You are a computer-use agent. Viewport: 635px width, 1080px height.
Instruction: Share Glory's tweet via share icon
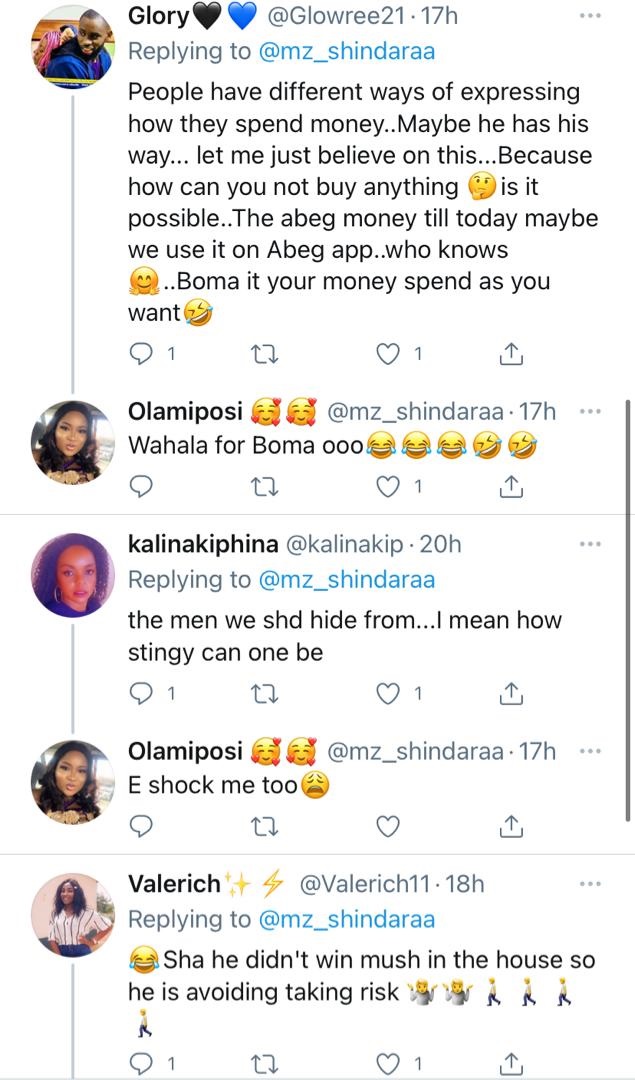pos(510,352)
